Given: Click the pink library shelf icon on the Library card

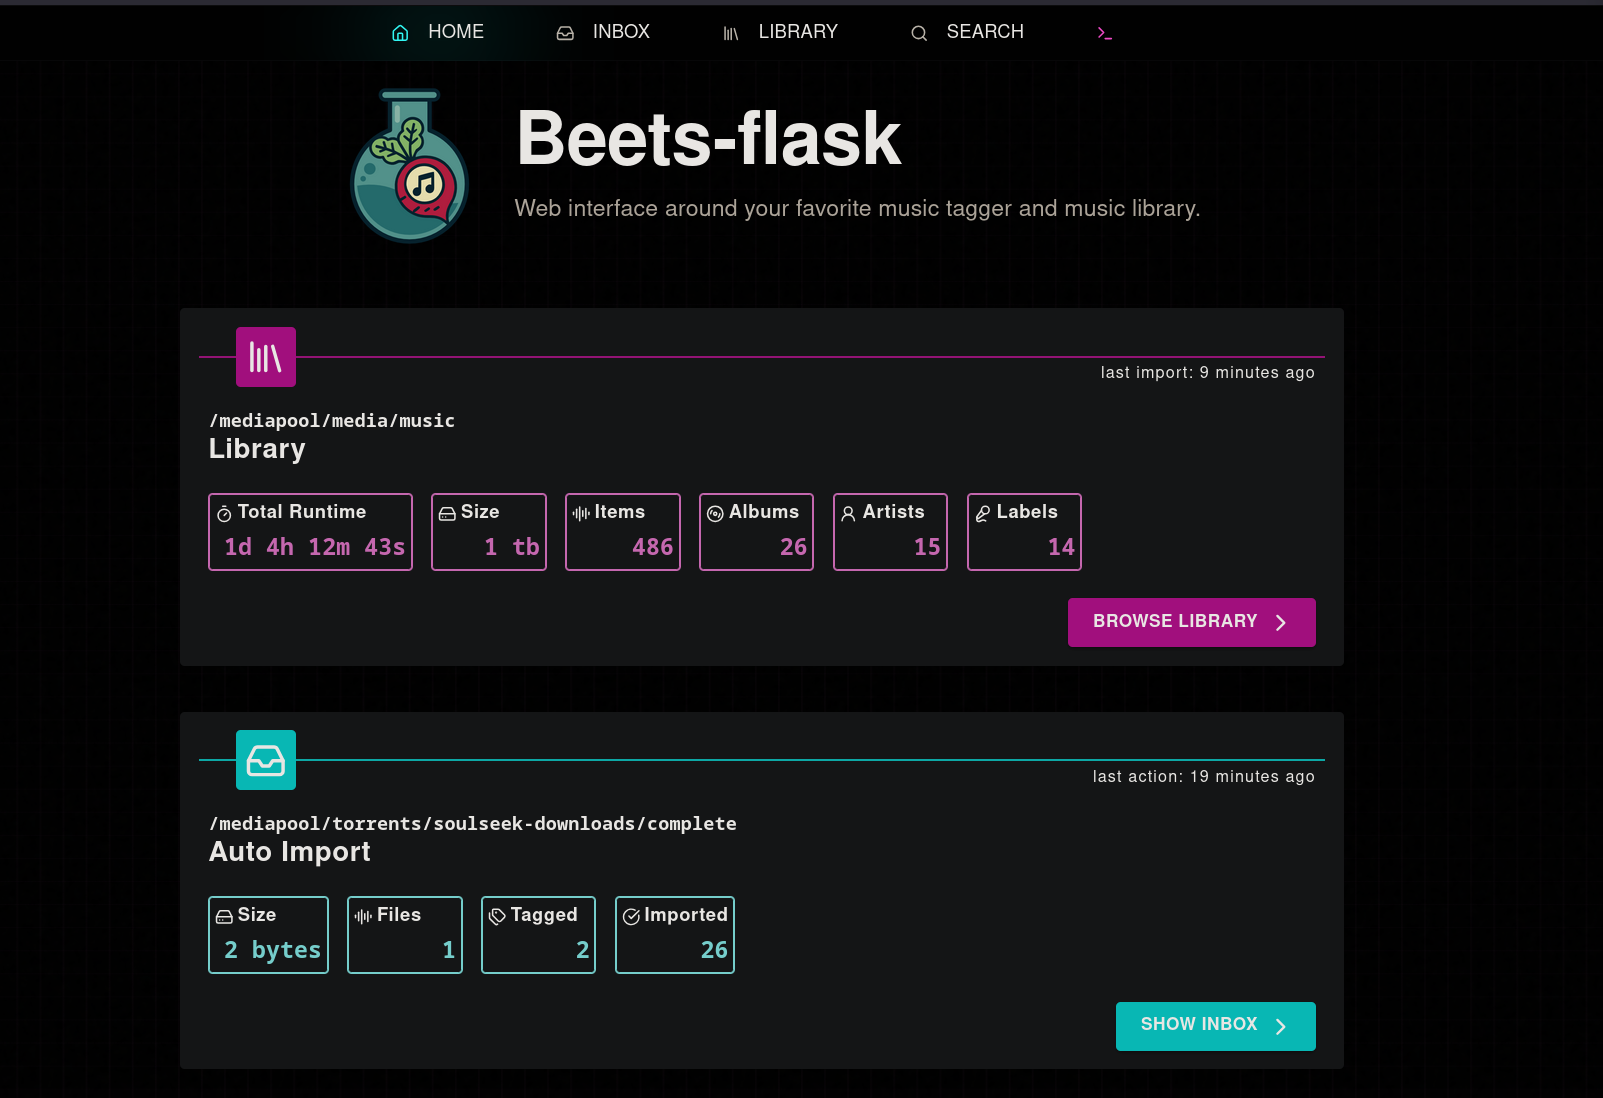Looking at the screenshot, I should pos(264,357).
